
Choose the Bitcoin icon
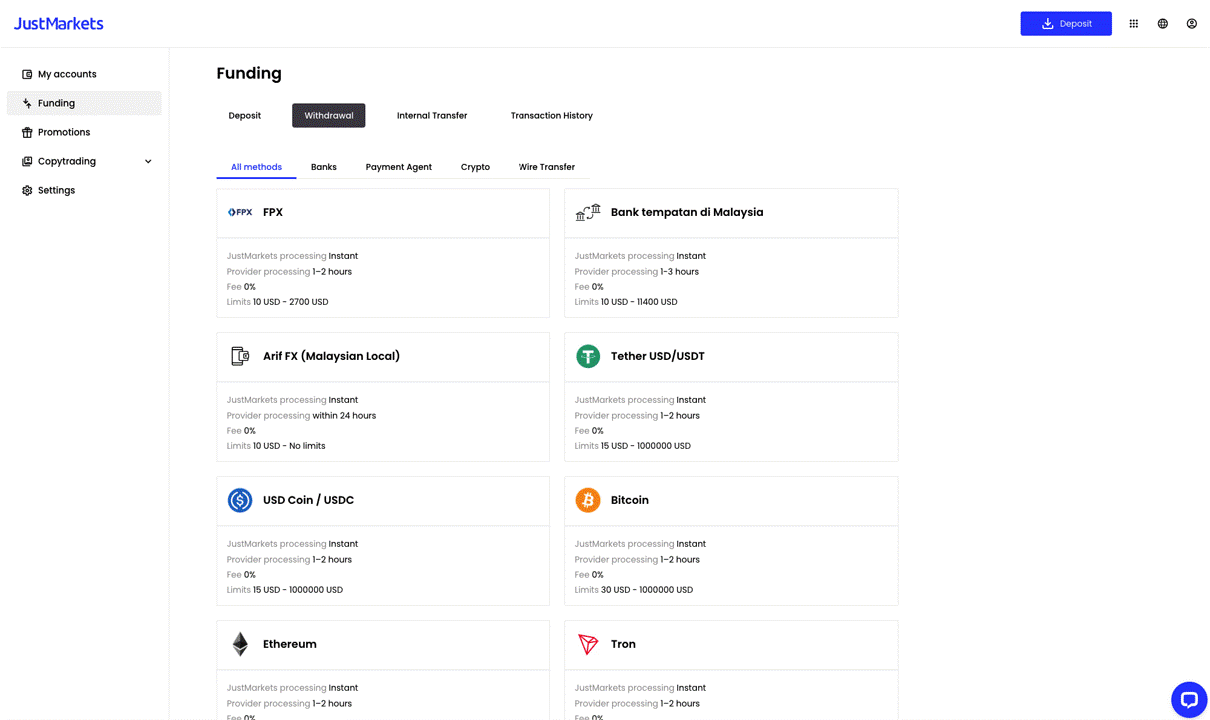click(x=588, y=500)
